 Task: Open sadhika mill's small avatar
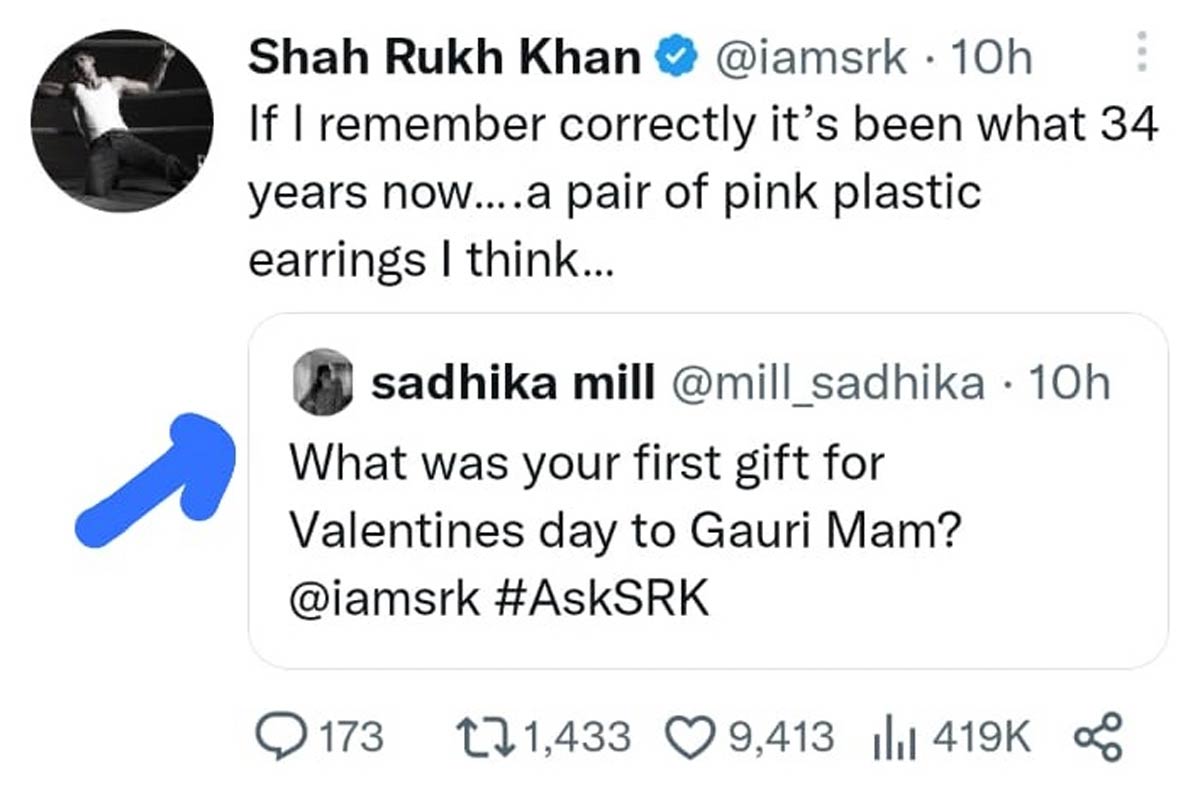click(x=324, y=383)
